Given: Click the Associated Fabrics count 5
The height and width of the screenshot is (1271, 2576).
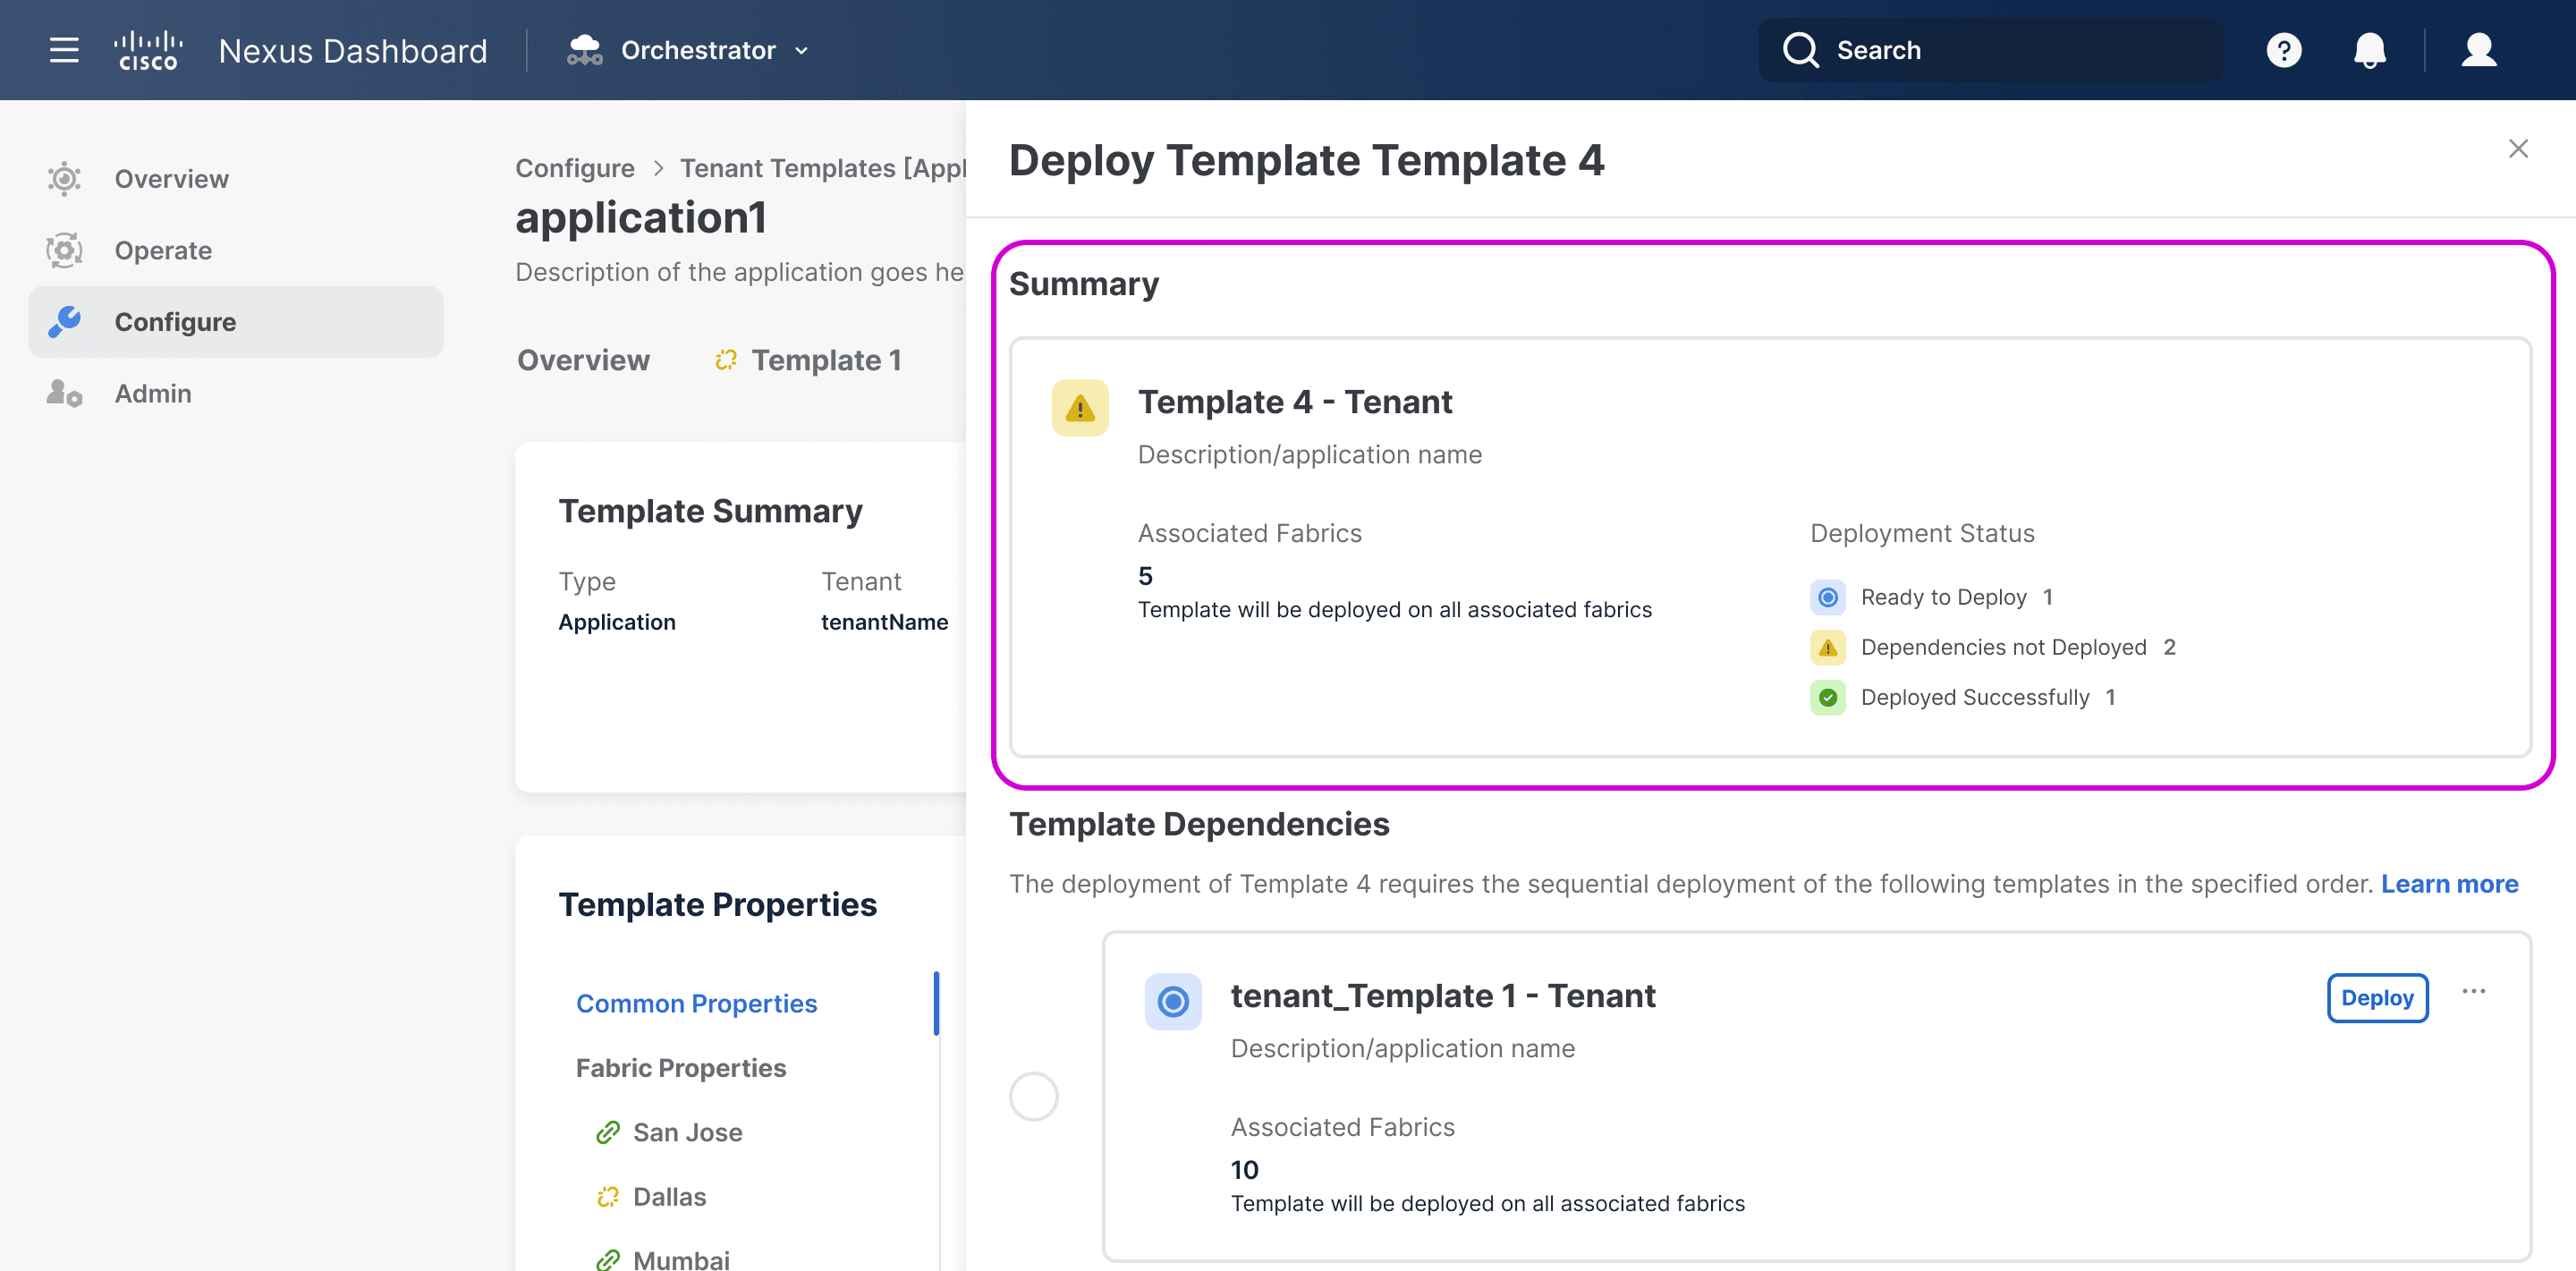Looking at the screenshot, I should (x=1145, y=575).
